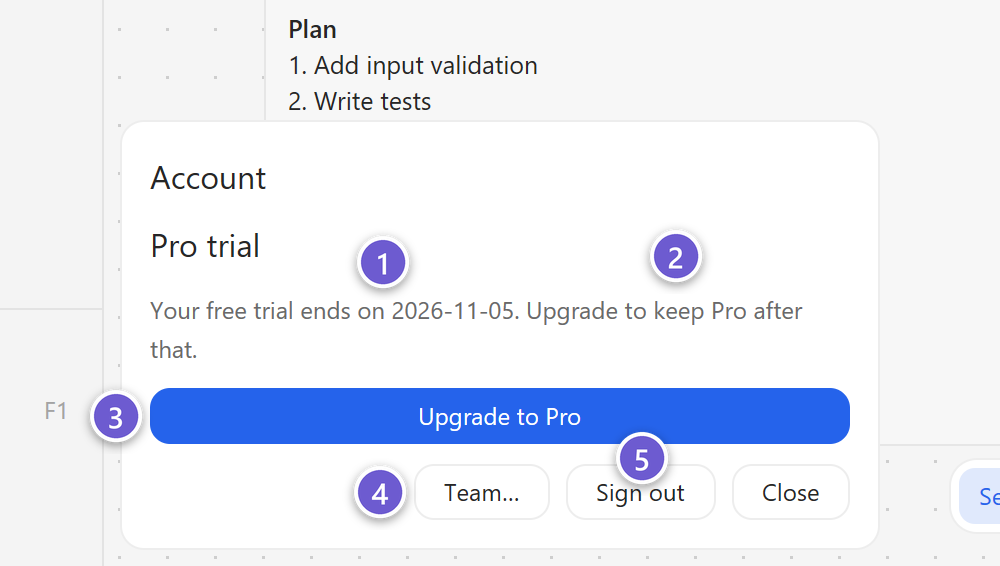Viewport: 1000px width, 566px height.
Task: Click the Account dialog title
Action: click(208, 178)
